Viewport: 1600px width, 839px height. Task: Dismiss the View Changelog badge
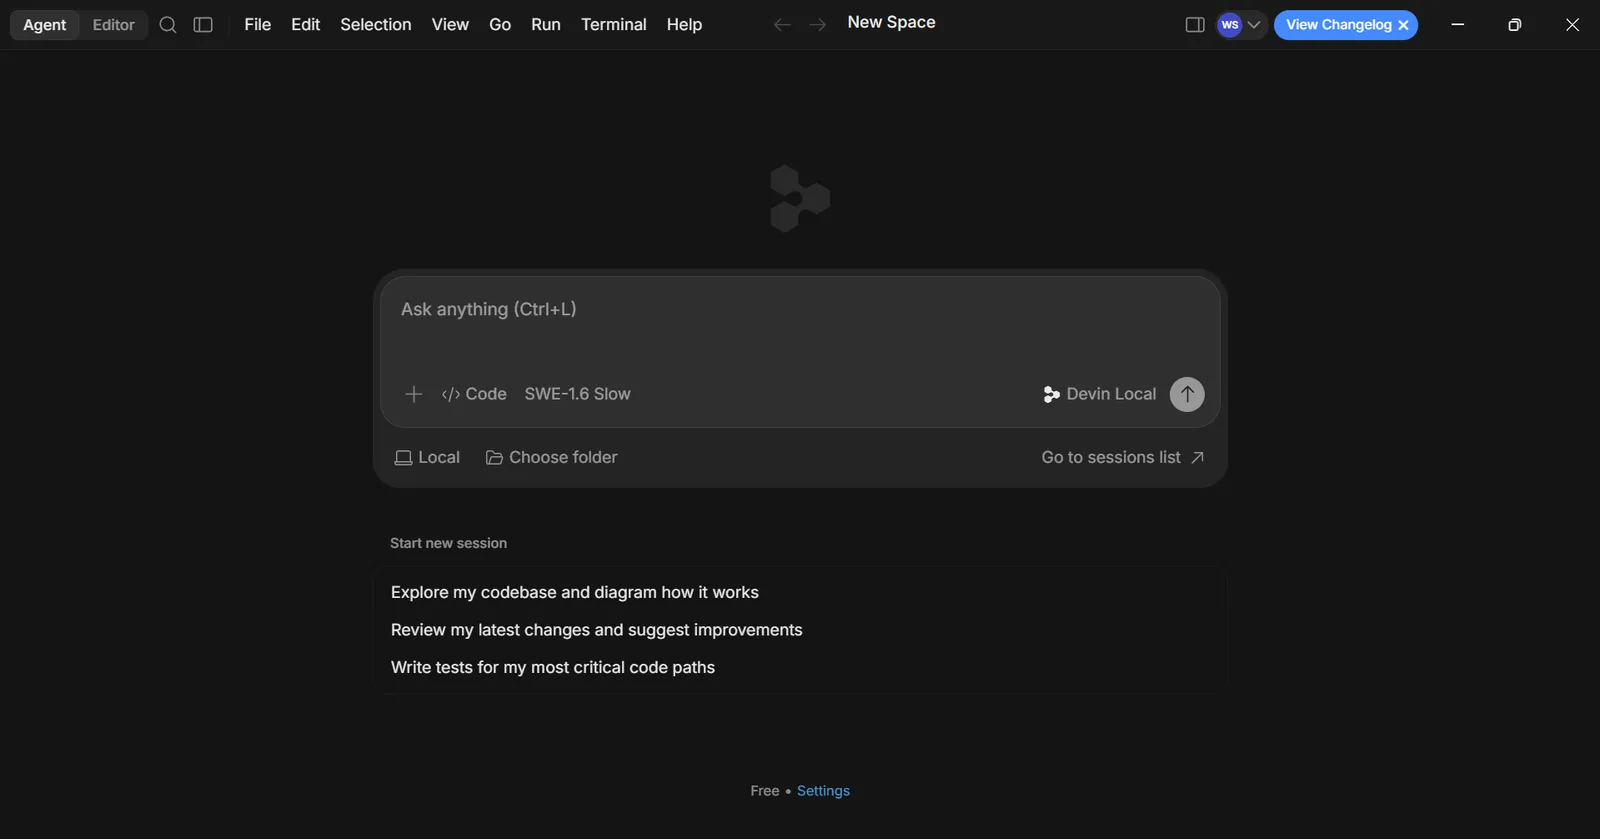tap(1403, 25)
